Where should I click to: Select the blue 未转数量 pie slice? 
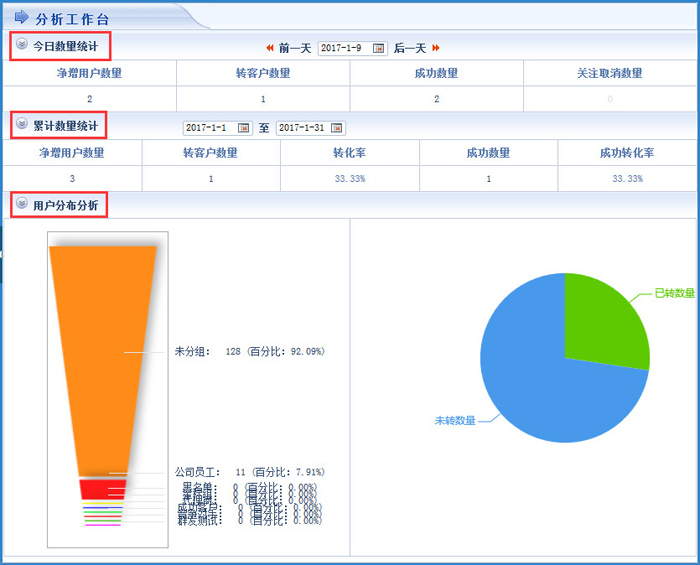(x=540, y=390)
